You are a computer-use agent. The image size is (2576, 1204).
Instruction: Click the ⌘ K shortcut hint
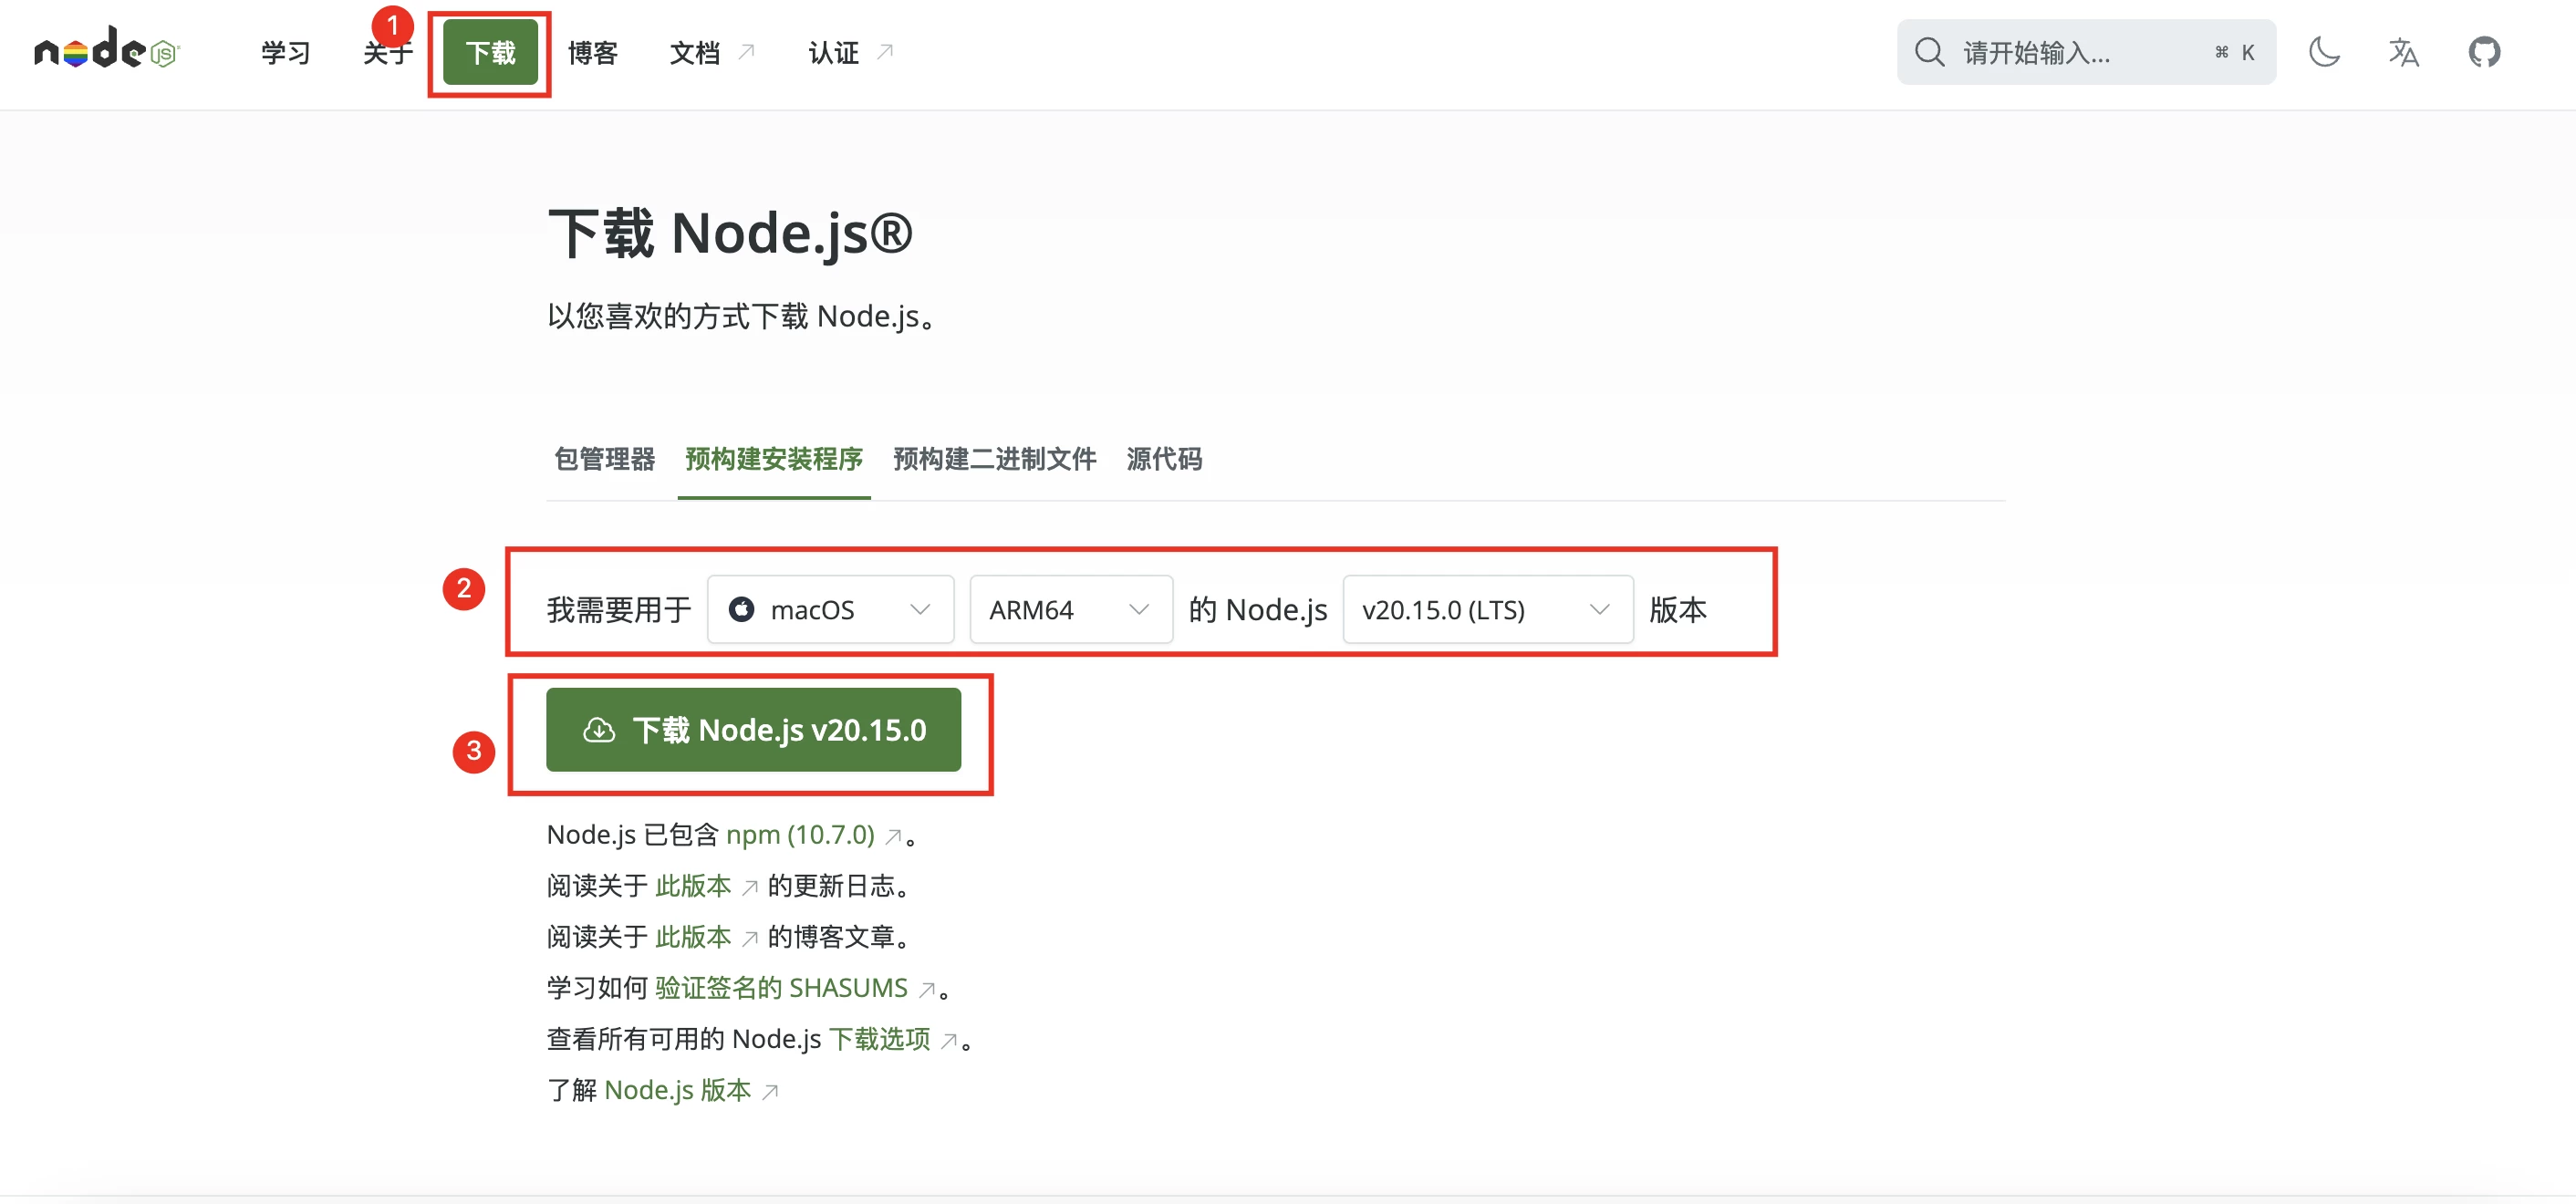coord(2234,52)
